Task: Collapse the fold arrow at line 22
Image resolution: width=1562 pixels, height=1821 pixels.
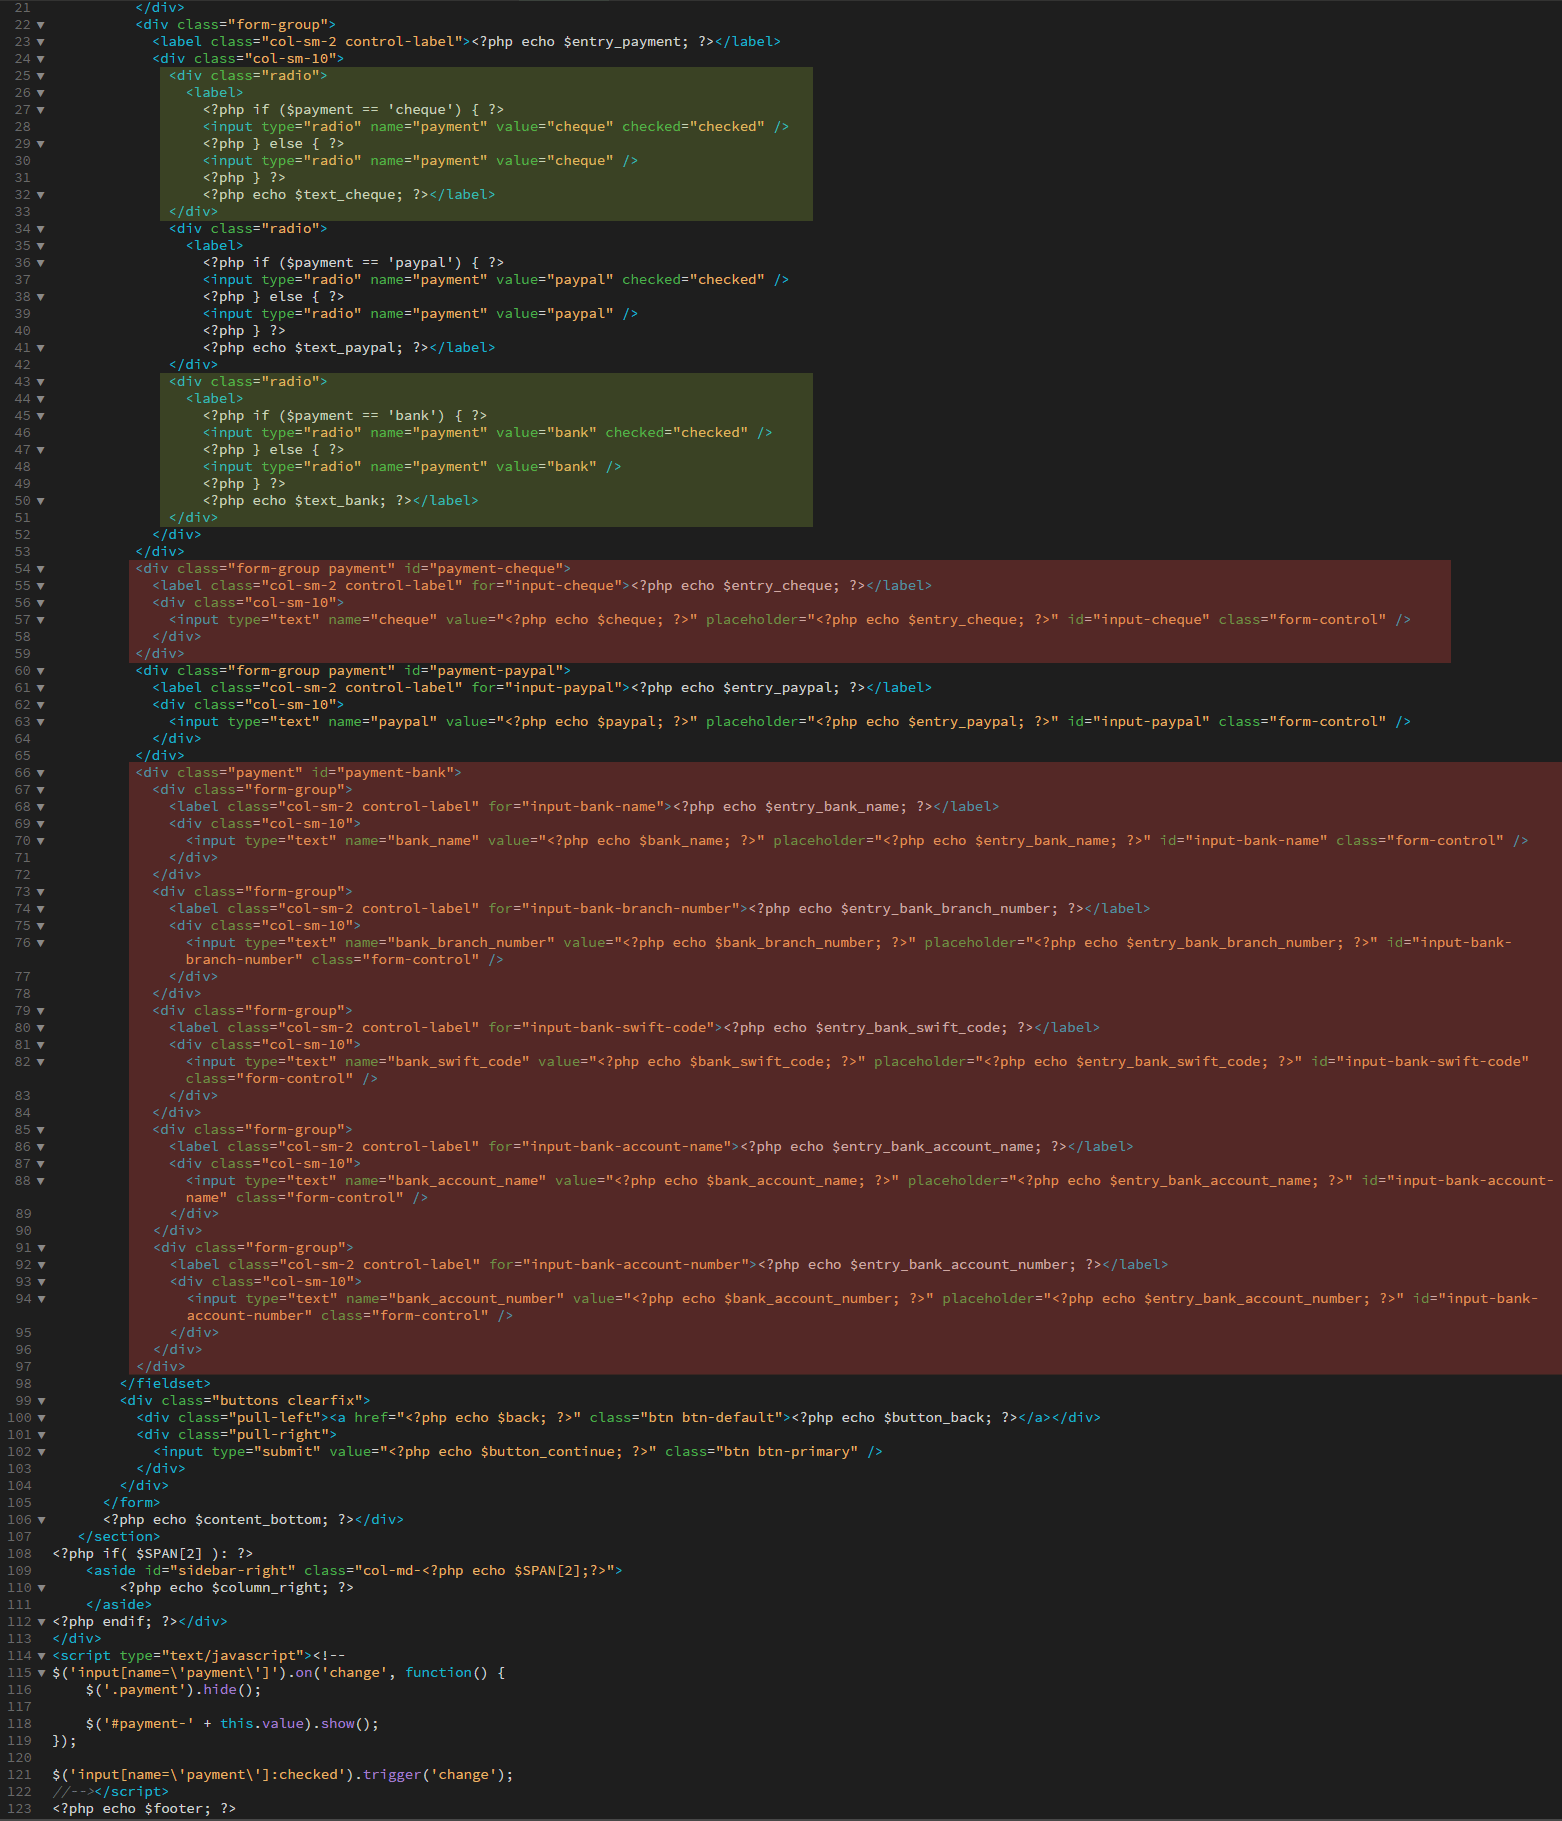Action: tap(41, 25)
